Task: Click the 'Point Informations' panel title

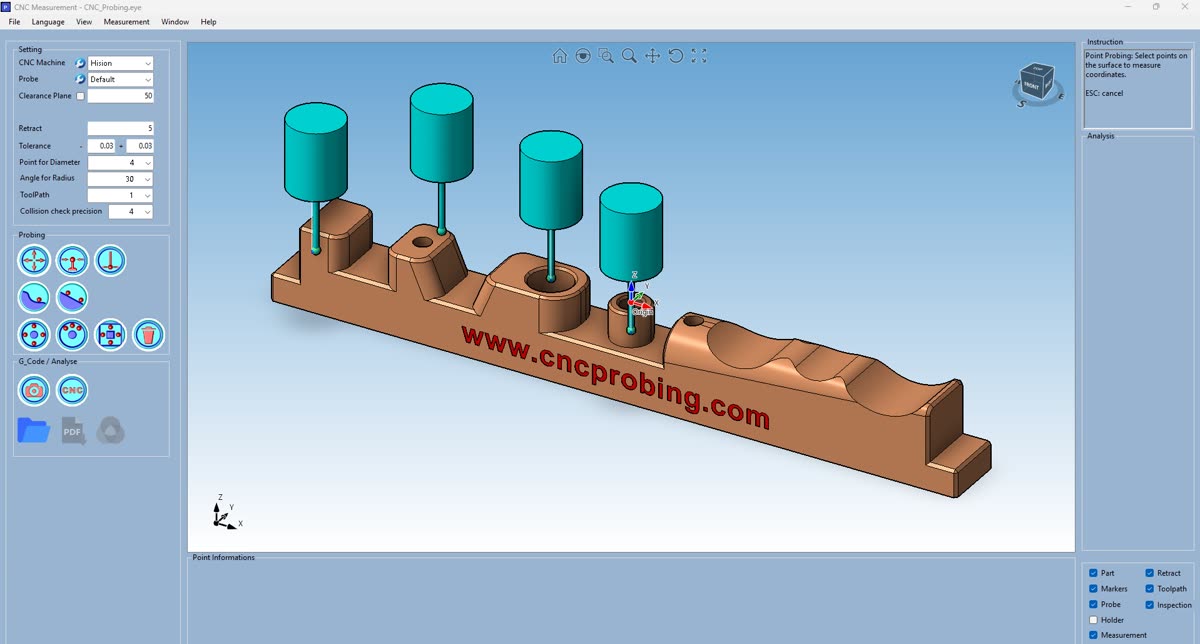Action: click(224, 557)
